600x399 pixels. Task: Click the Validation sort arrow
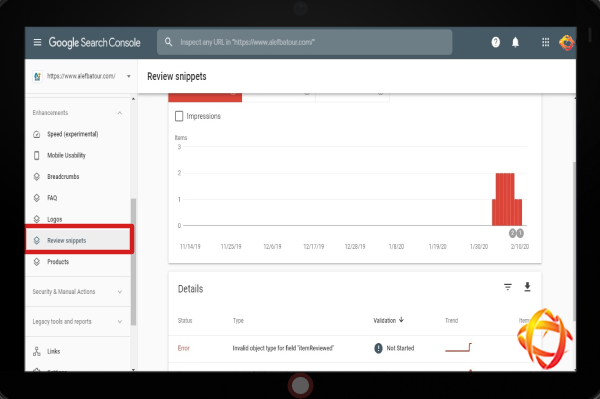click(401, 320)
